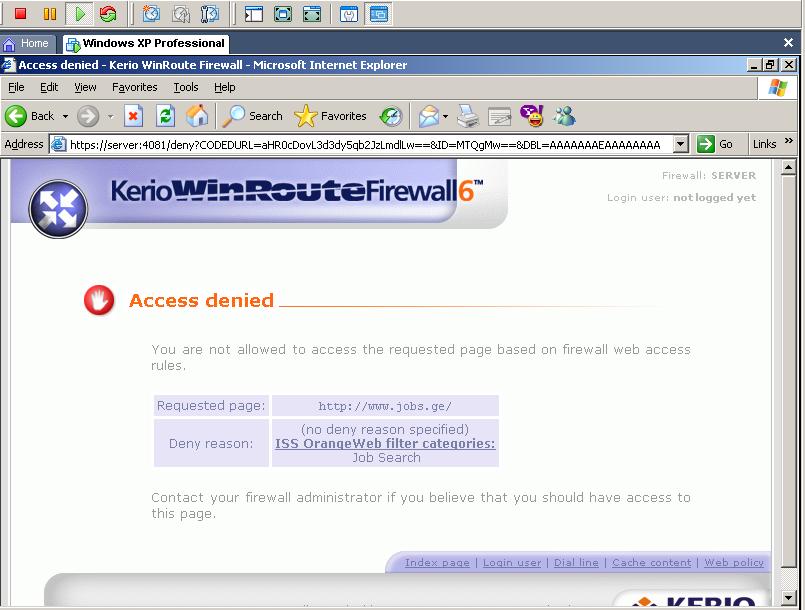Print the current page
Viewport: 805px width, 610px height.
(x=468, y=116)
